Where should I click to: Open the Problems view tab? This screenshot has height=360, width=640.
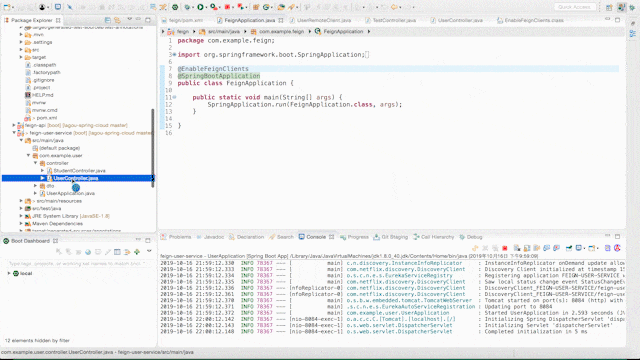[x=176, y=237]
